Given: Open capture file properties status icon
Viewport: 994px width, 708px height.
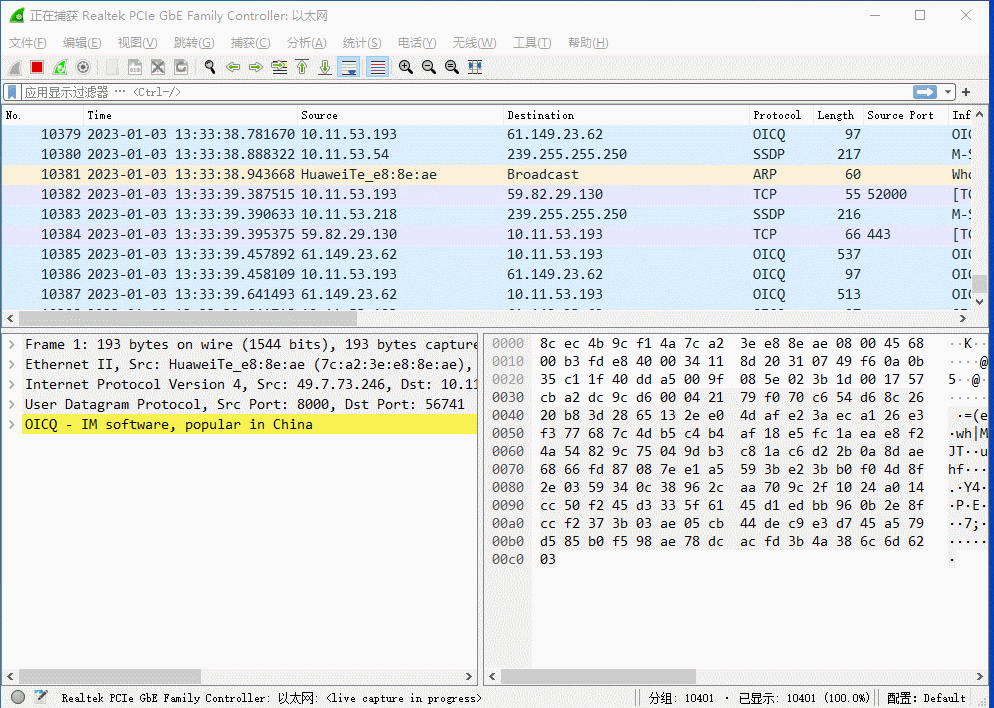Looking at the screenshot, I should click(x=41, y=697).
